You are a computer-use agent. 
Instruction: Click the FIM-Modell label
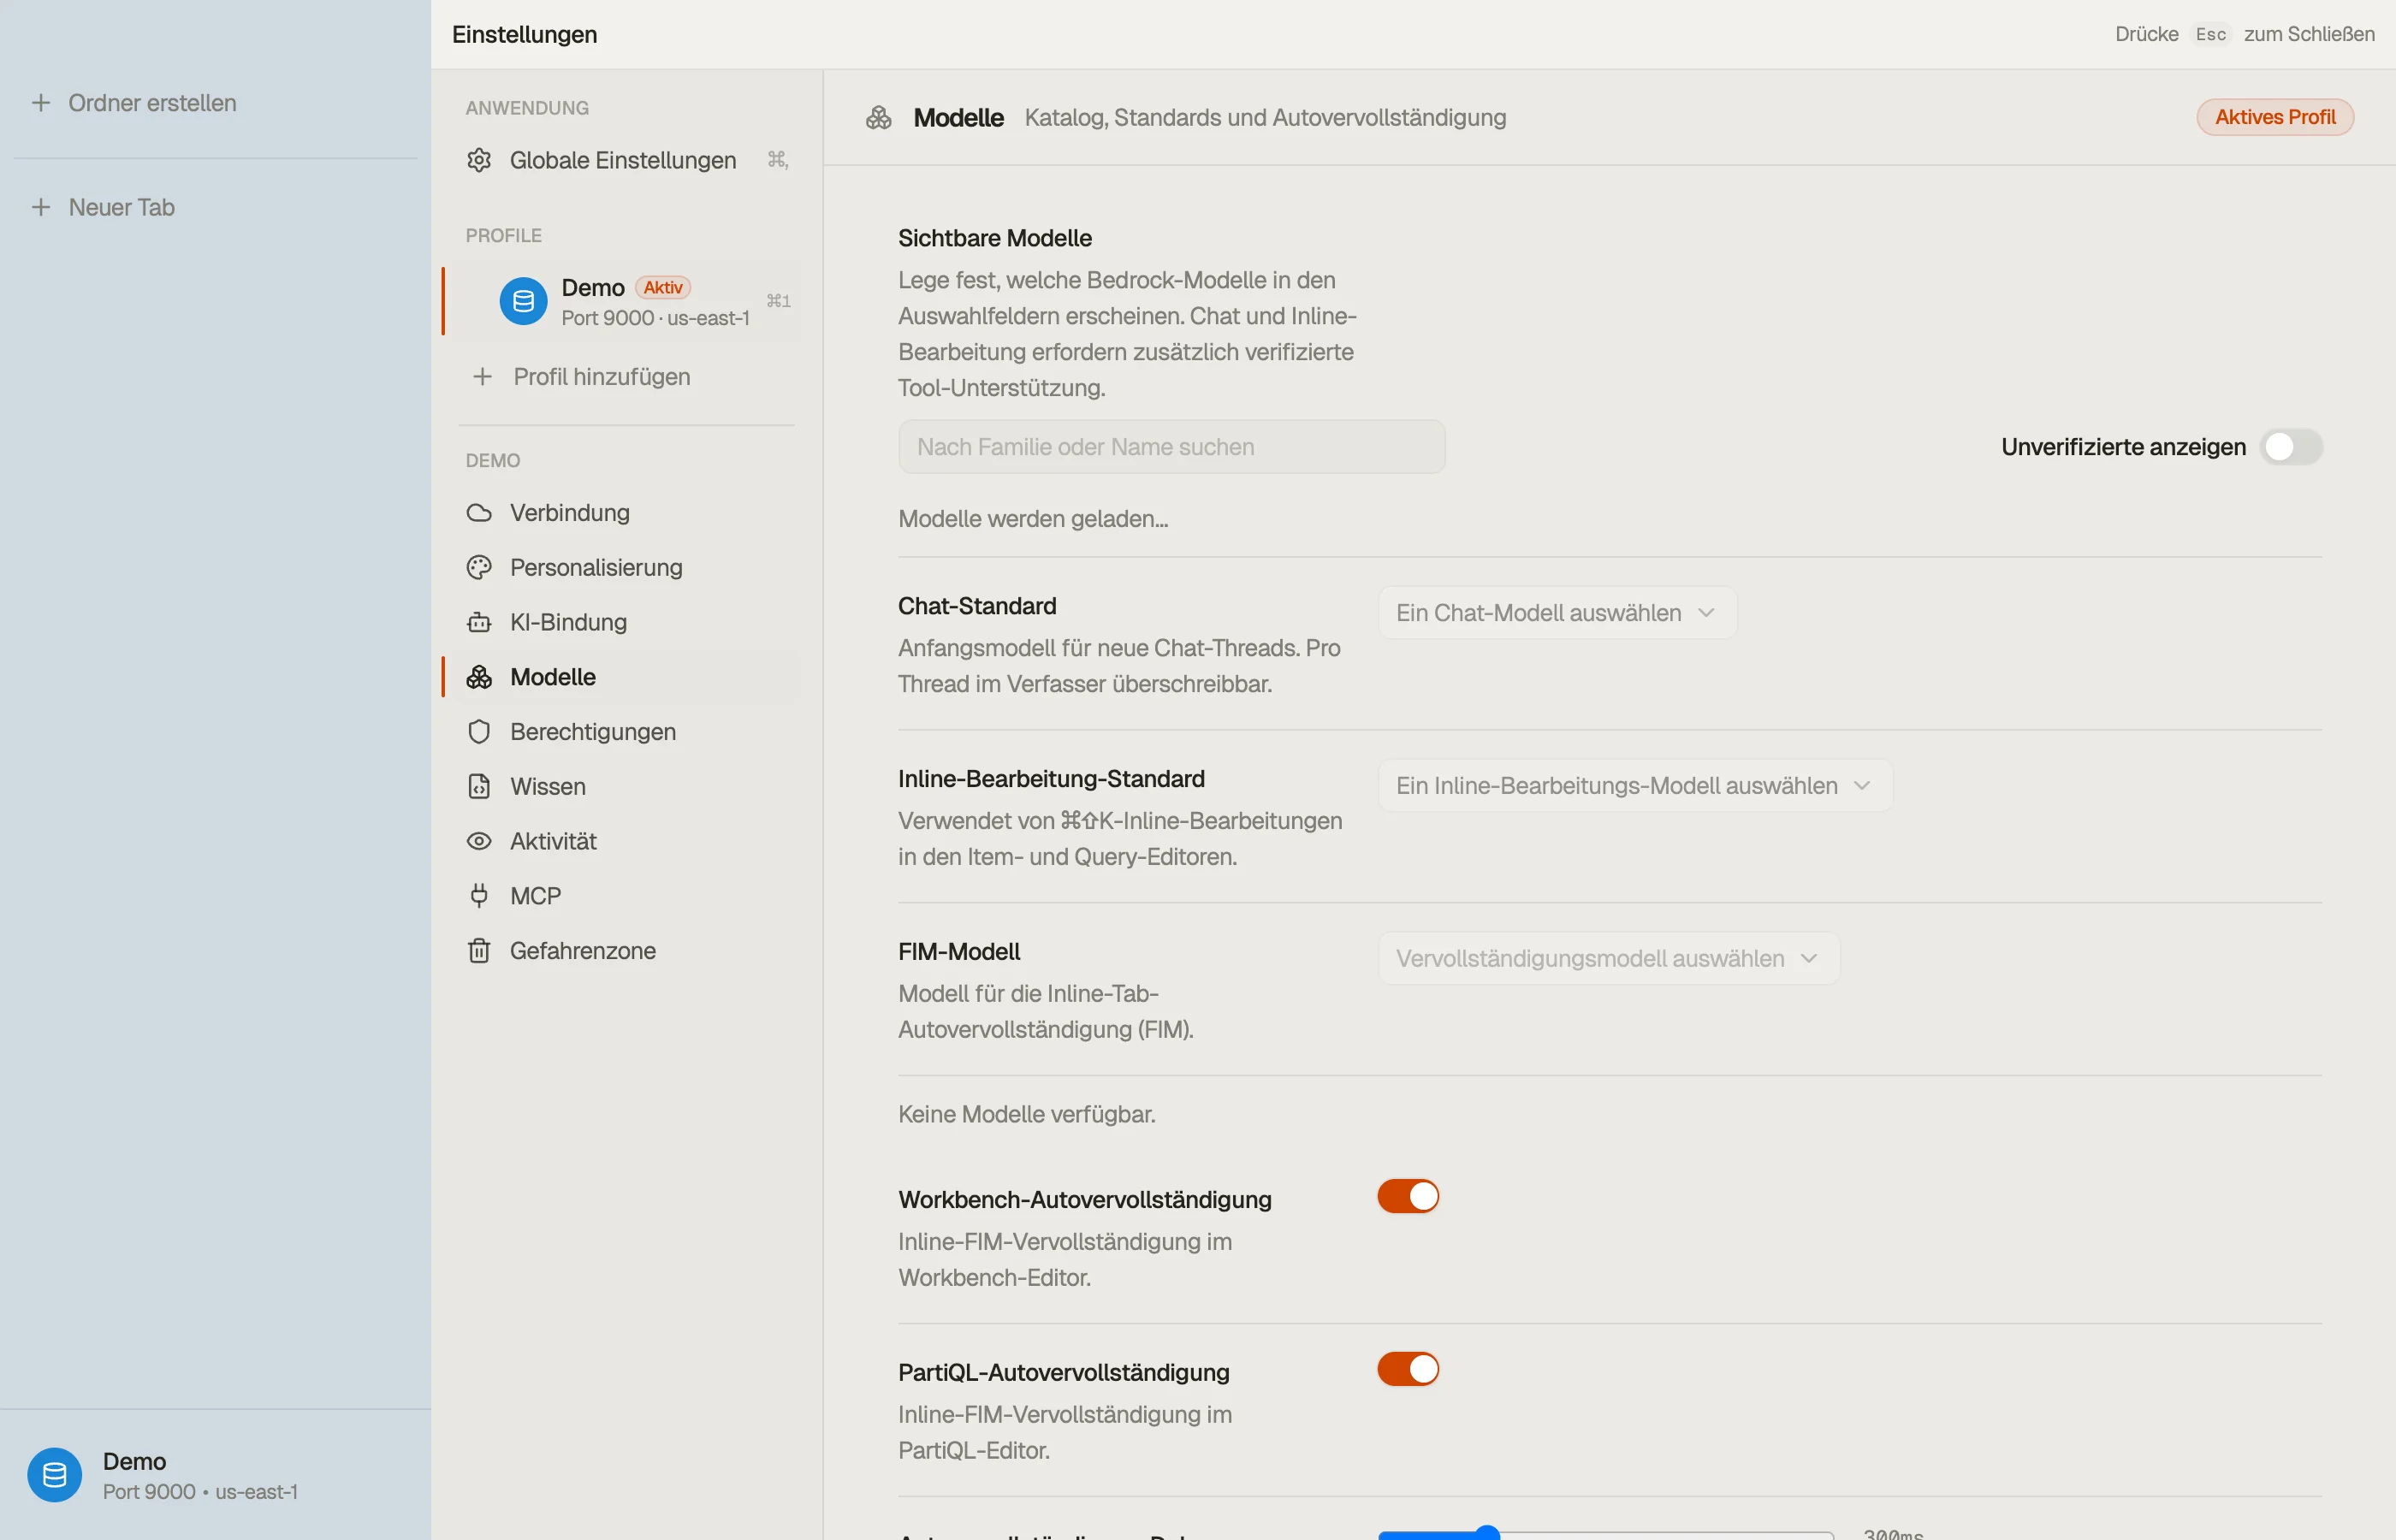(959, 951)
